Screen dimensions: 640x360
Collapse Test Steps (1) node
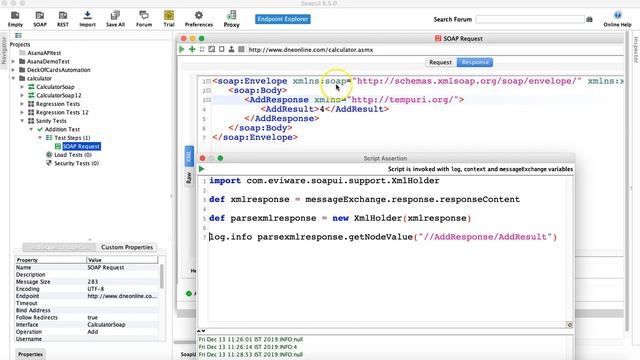[x=40, y=138]
